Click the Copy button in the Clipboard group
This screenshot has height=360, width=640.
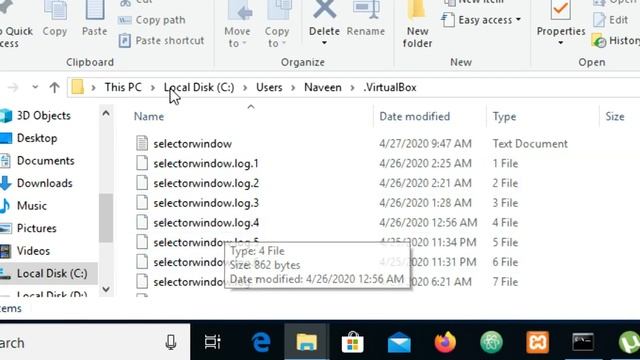tap(55, 19)
